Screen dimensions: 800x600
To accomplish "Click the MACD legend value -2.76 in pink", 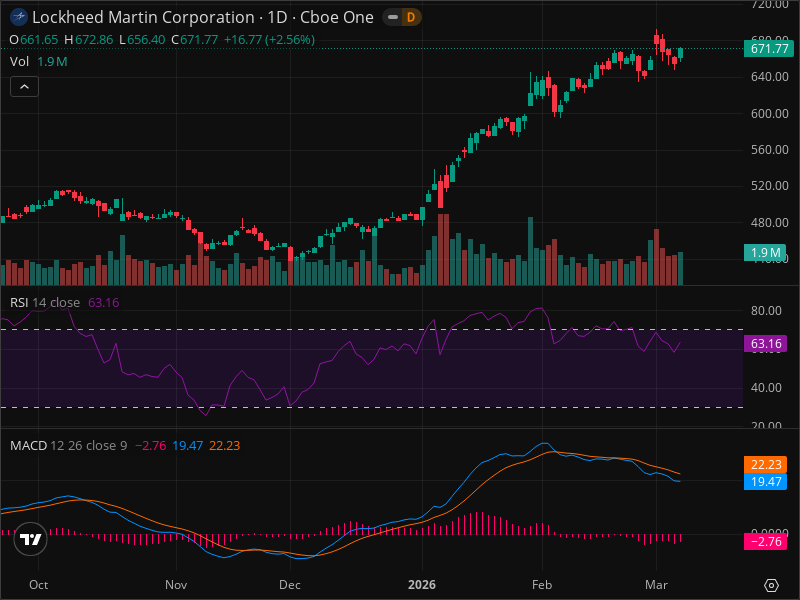I will point(151,445).
